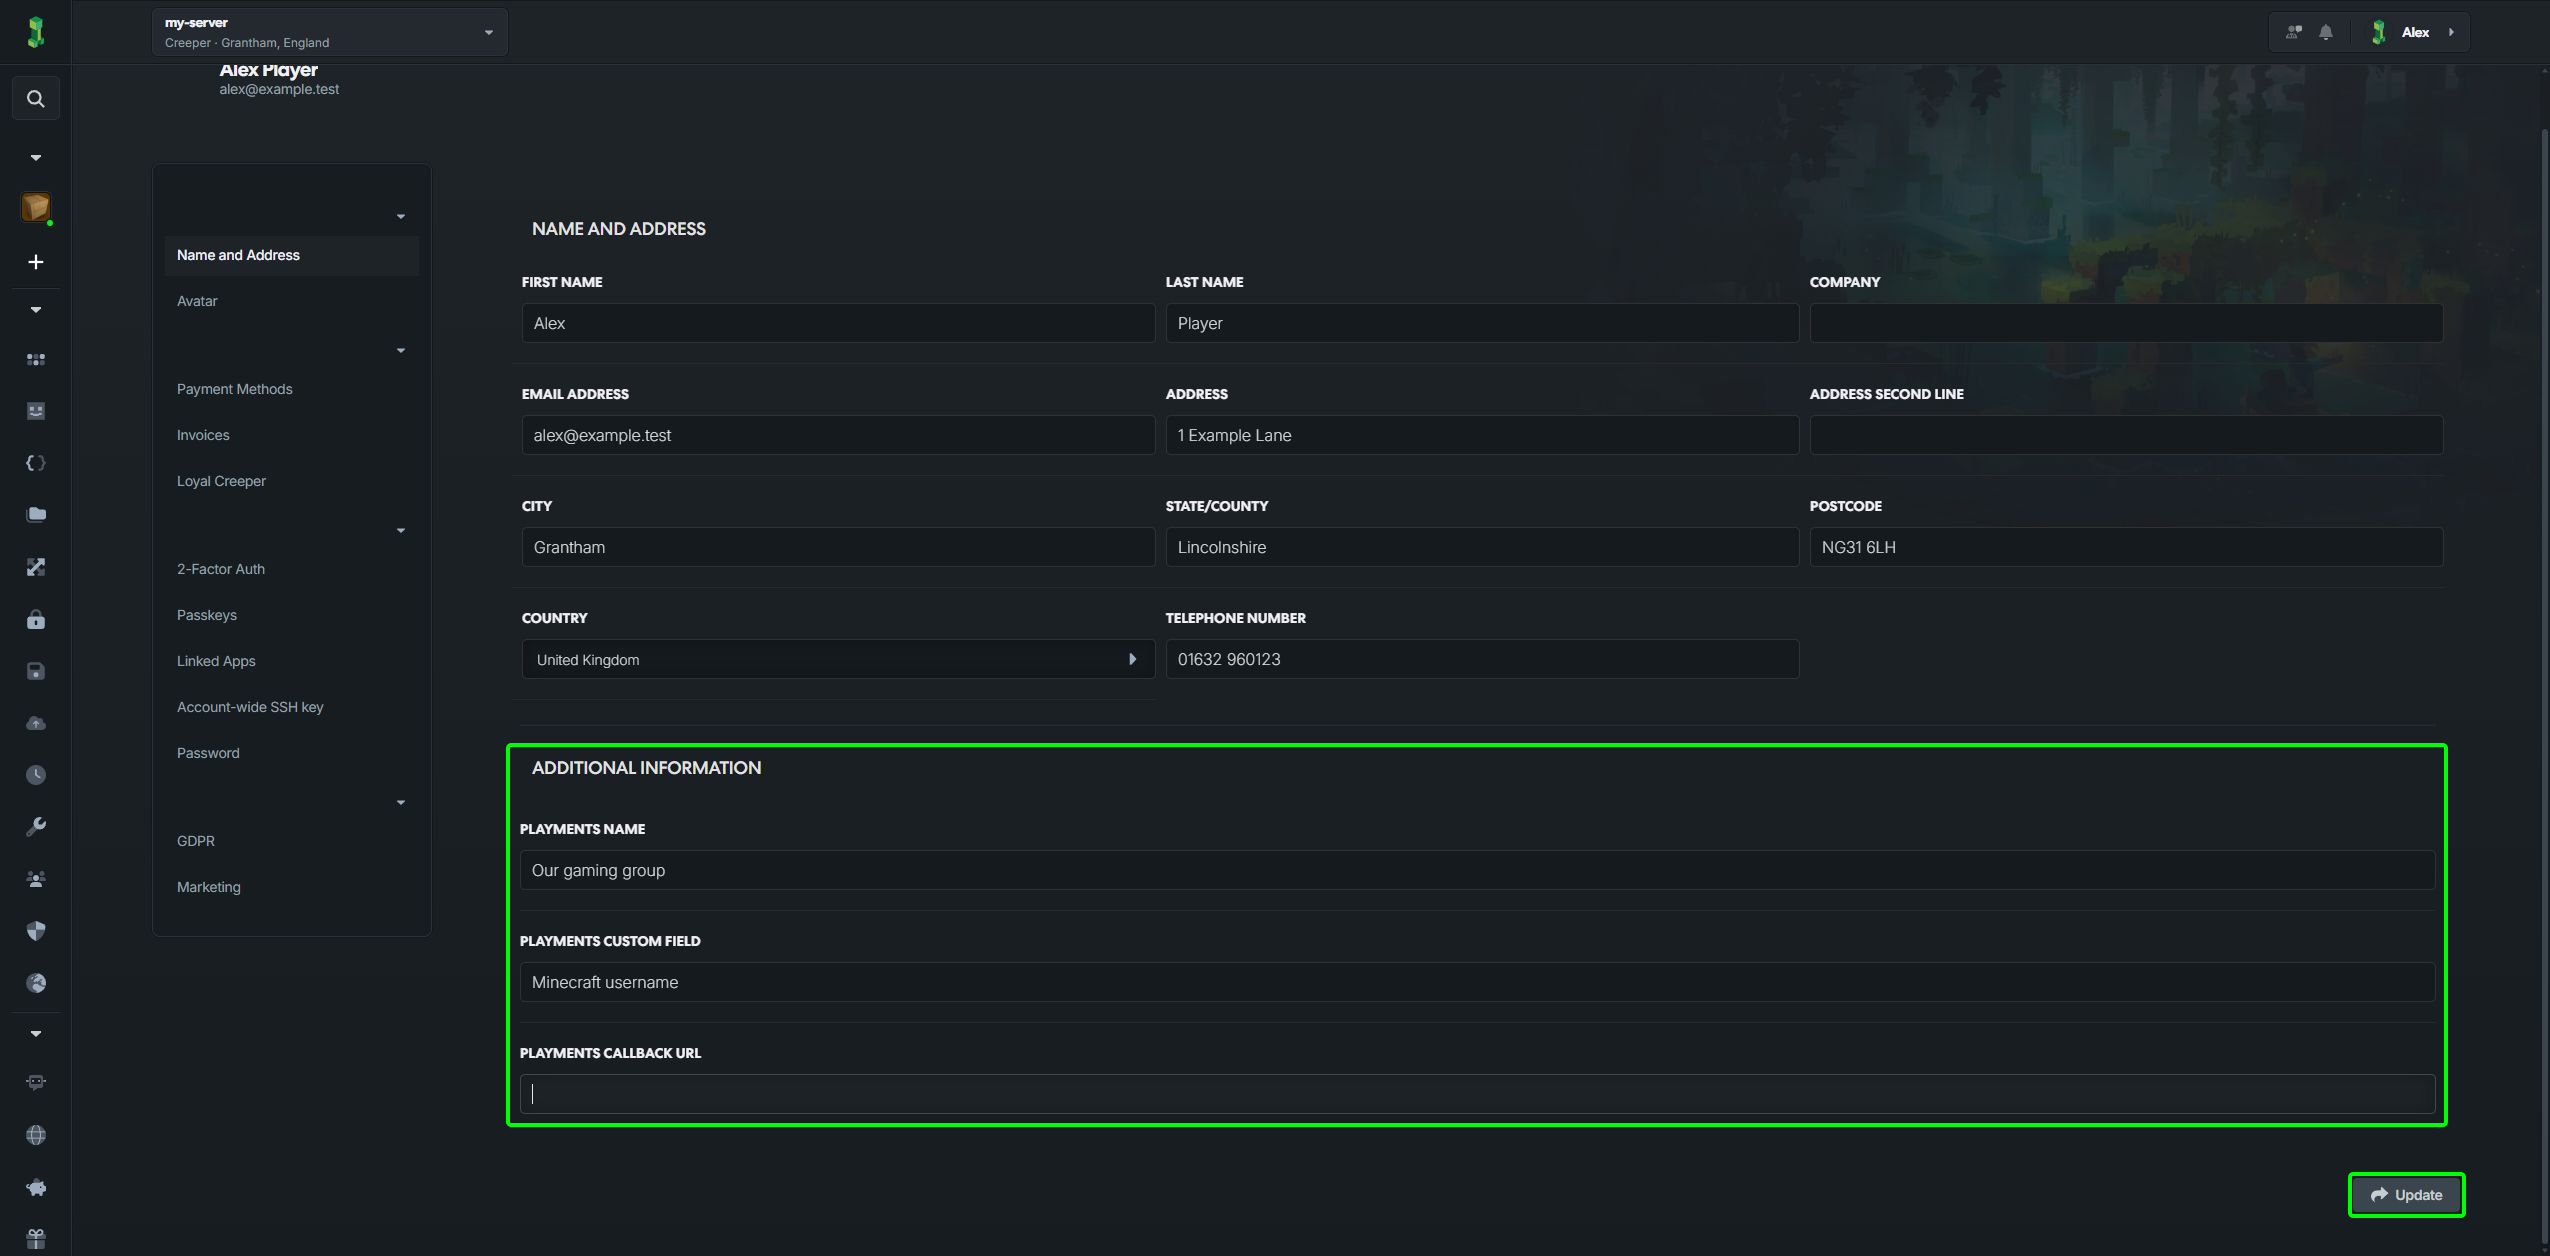Screen dimensions: 2550x1256
Task: Click the State/County field with Lincolnshire
Action: [1482, 547]
